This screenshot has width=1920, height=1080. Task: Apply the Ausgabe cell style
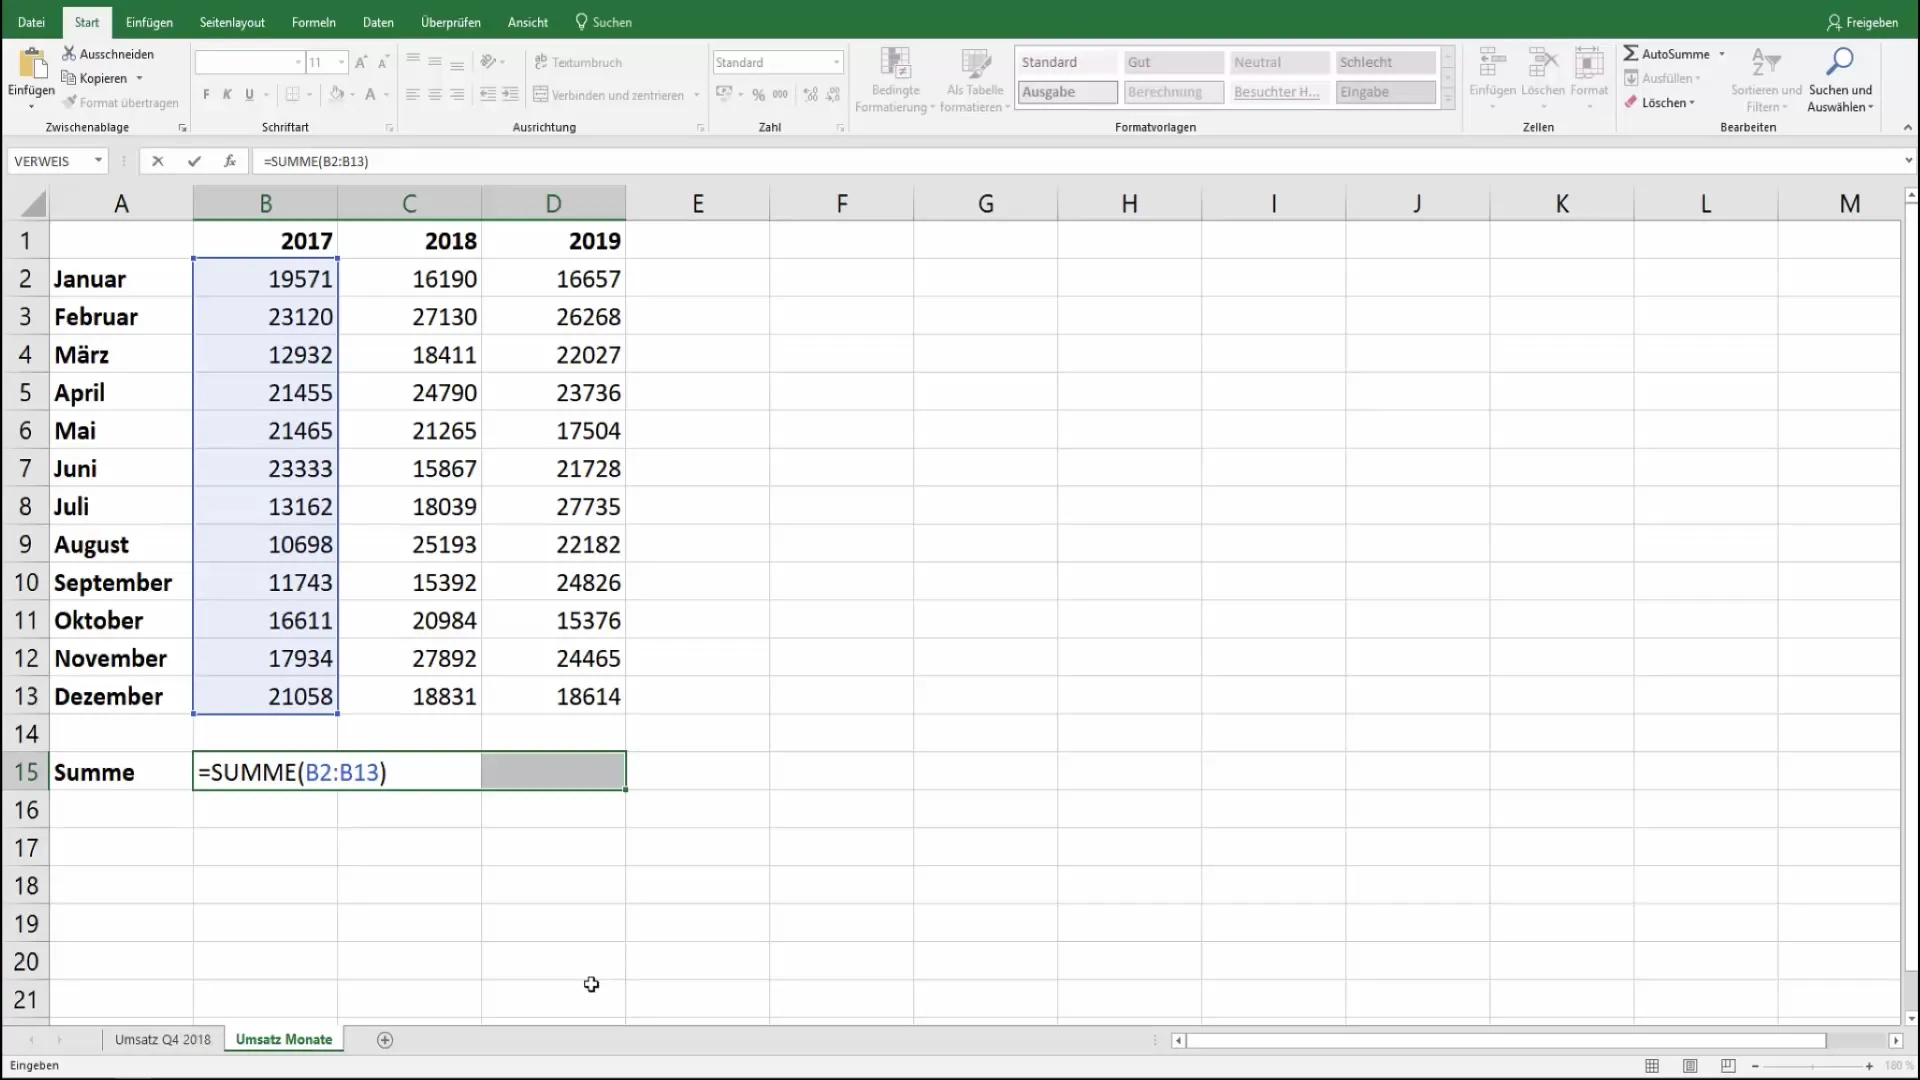coord(1068,92)
